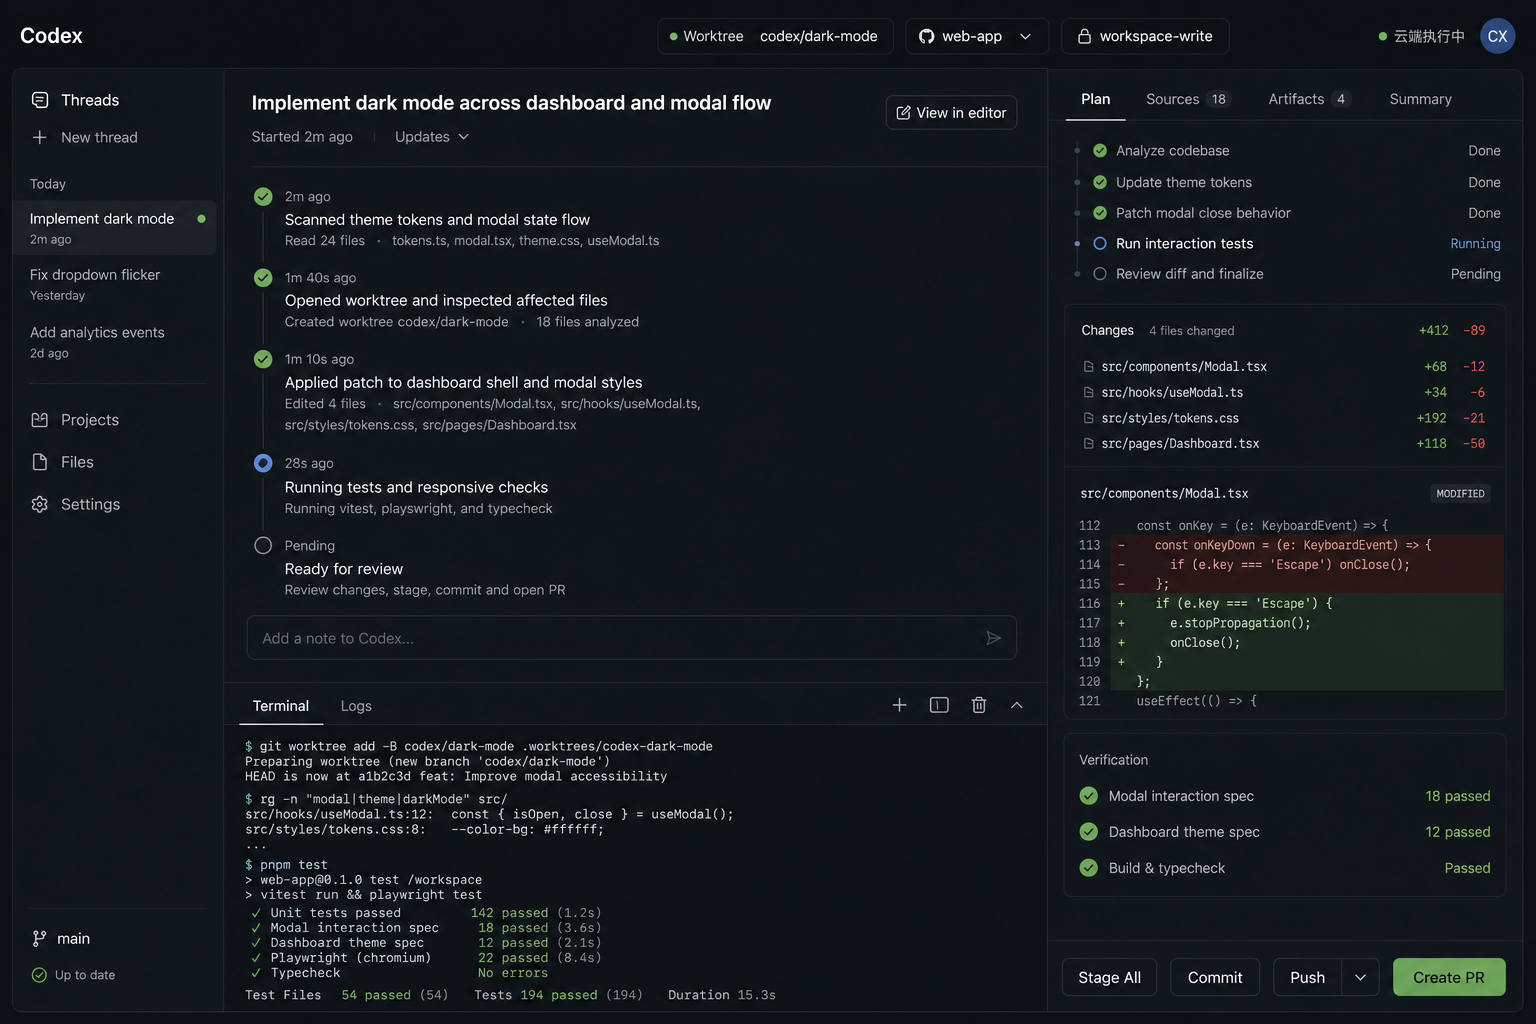Click the Patch modal close behavior checkmark
Screen dimensions: 1536x1024
click(x=1100, y=213)
